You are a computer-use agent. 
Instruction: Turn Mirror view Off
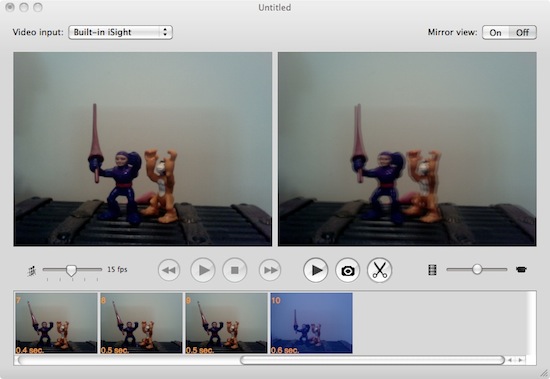tap(523, 33)
